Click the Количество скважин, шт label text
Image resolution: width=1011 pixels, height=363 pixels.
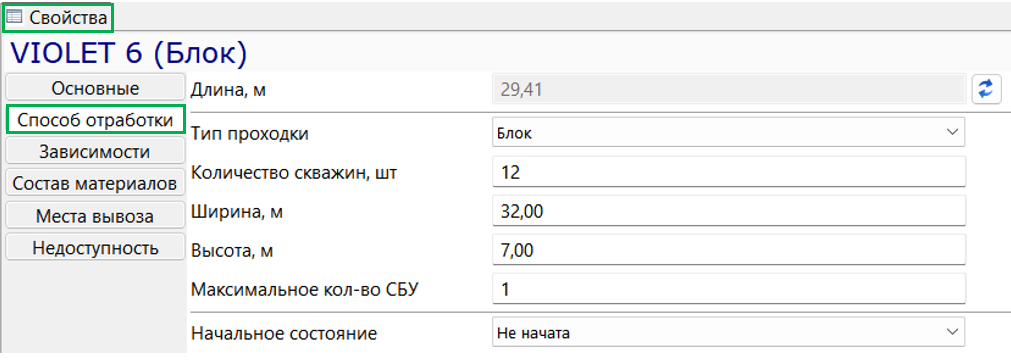tap(294, 173)
